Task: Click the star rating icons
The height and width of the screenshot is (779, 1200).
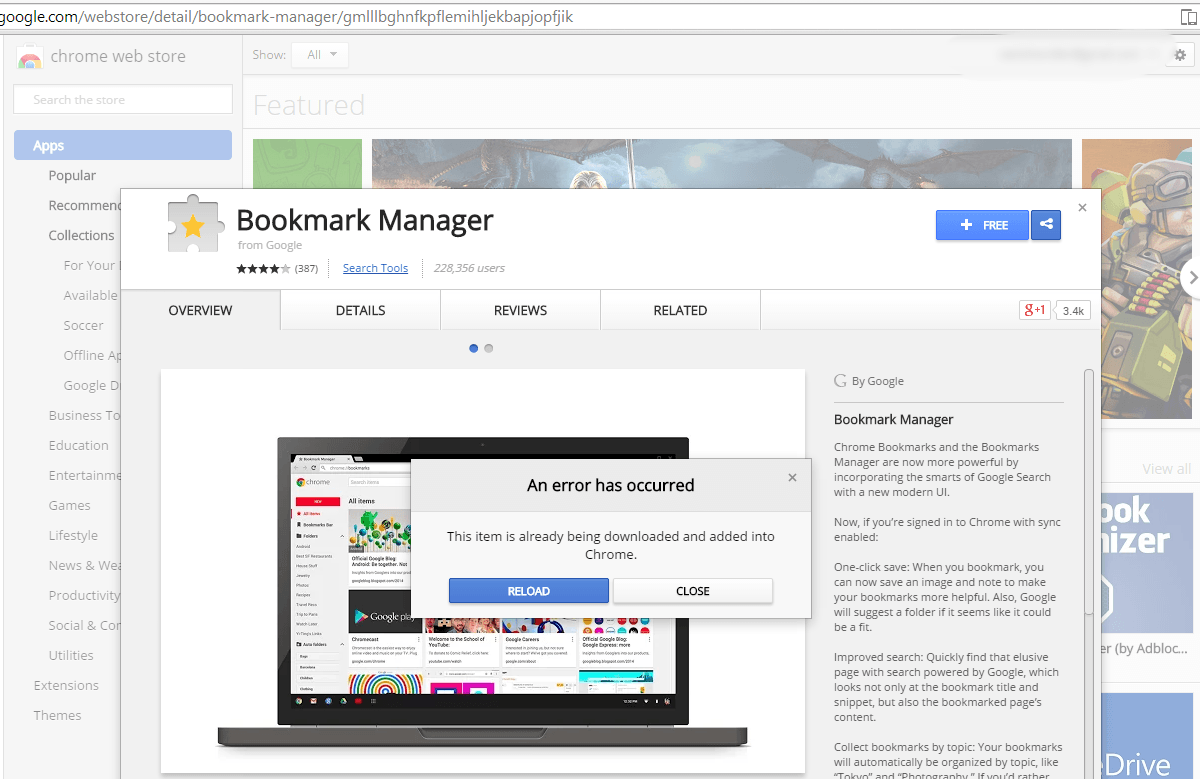Action: 263,268
